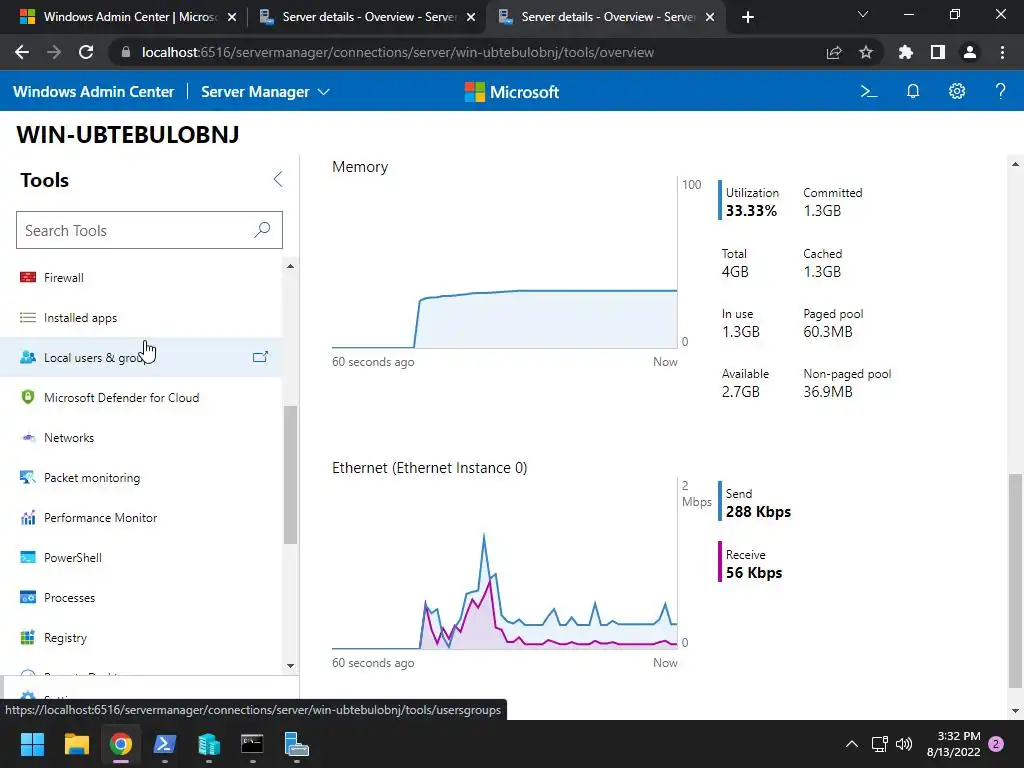Pop out Local users & groups tool
Screen dimensions: 1024x768
[x=261, y=357]
